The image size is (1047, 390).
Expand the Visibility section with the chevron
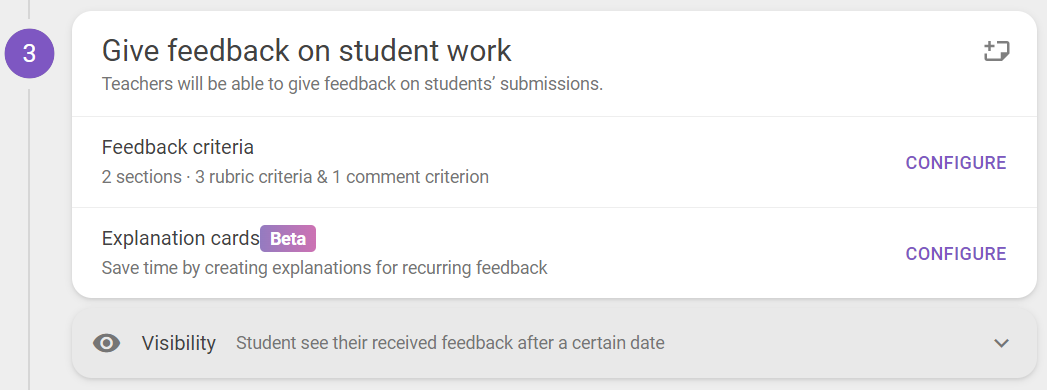(x=1001, y=343)
